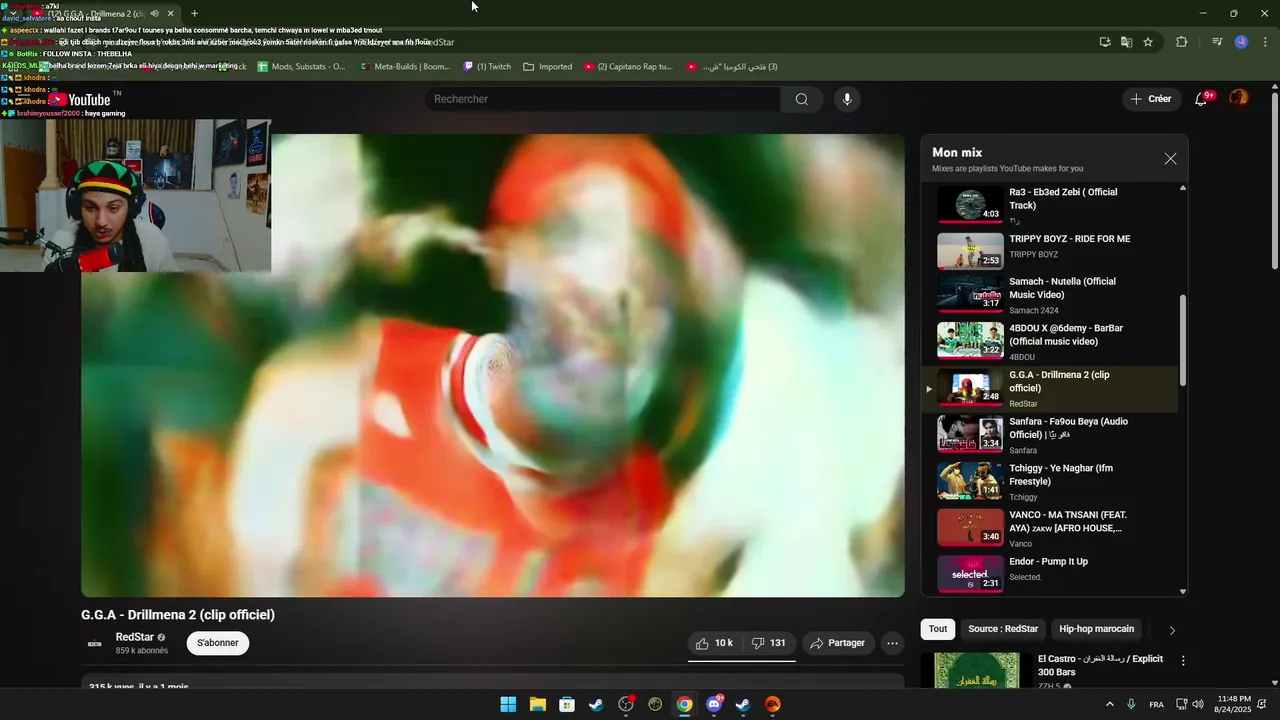Viewport: 1280px width, 720px height.
Task: Open options menu for El Castro video
Action: (x=1183, y=661)
